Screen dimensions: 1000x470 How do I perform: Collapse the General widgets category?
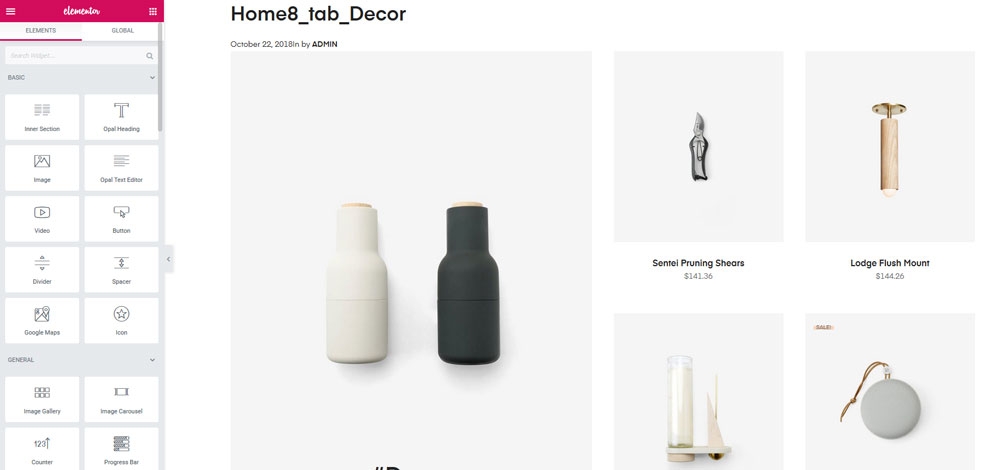coord(152,360)
